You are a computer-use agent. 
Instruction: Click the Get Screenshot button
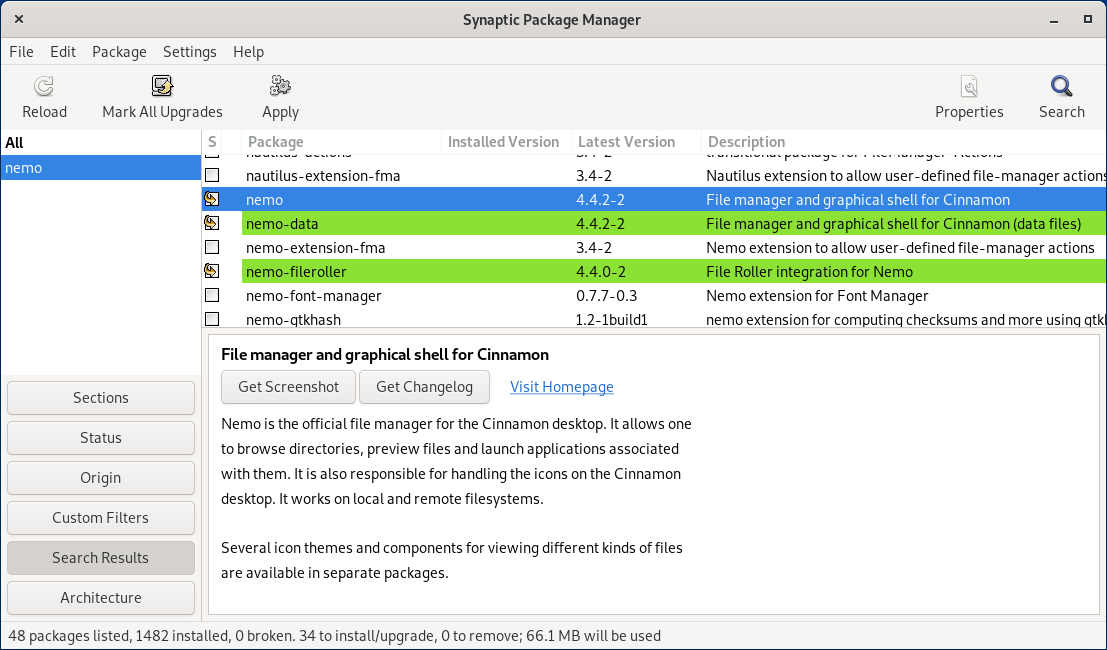point(288,387)
